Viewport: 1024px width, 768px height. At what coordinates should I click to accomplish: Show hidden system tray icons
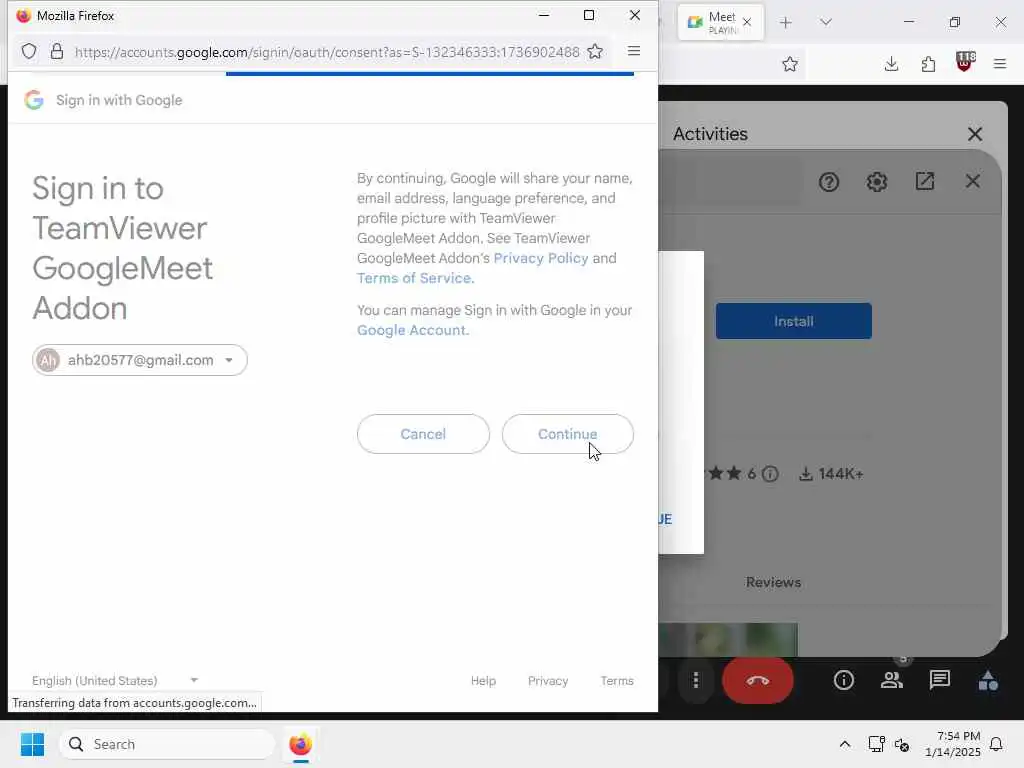[844, 744]
